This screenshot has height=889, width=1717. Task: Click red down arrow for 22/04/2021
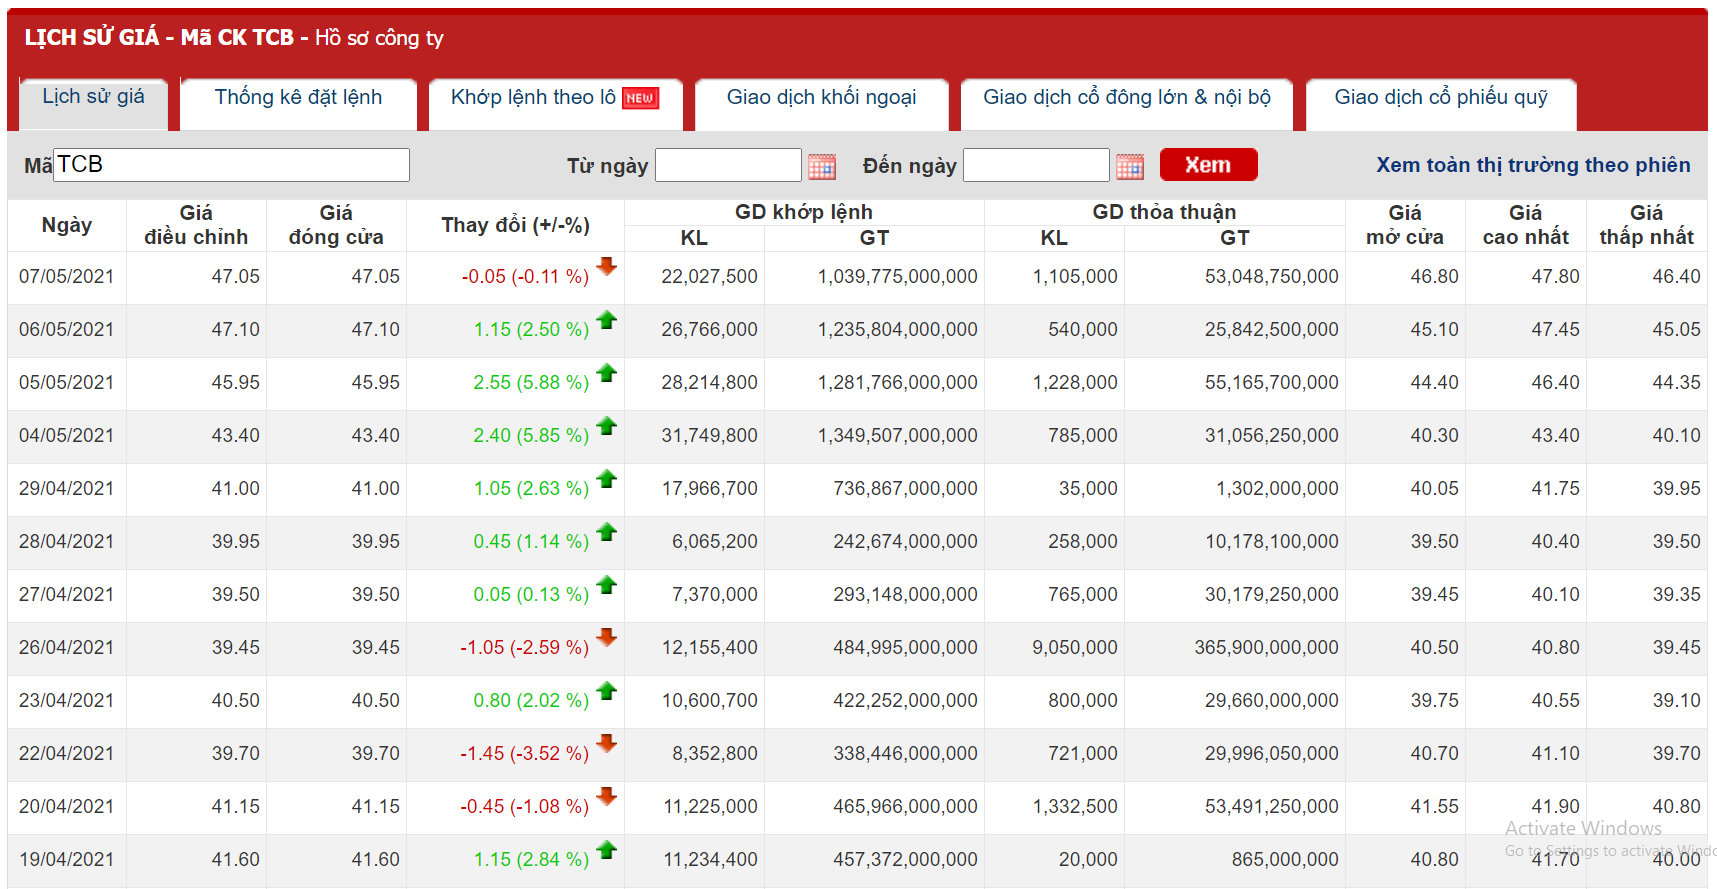click(x=606, y=744)
